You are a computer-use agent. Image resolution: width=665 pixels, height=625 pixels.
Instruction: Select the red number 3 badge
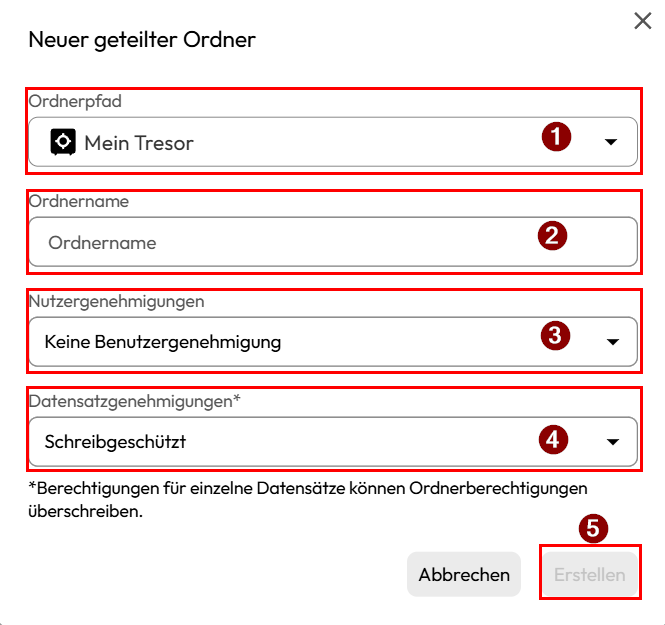coord(555,336)
